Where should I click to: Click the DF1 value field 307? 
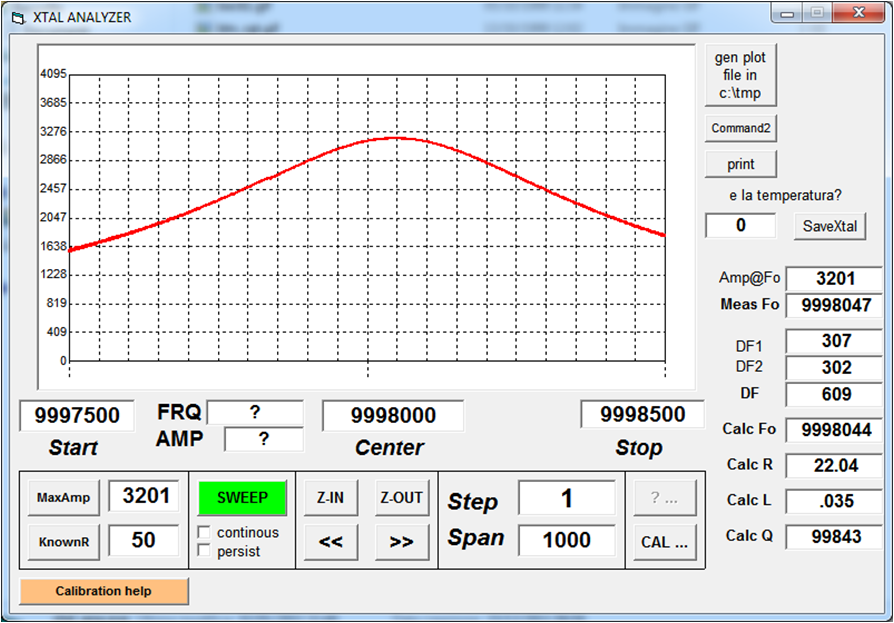tap(835, 341)
